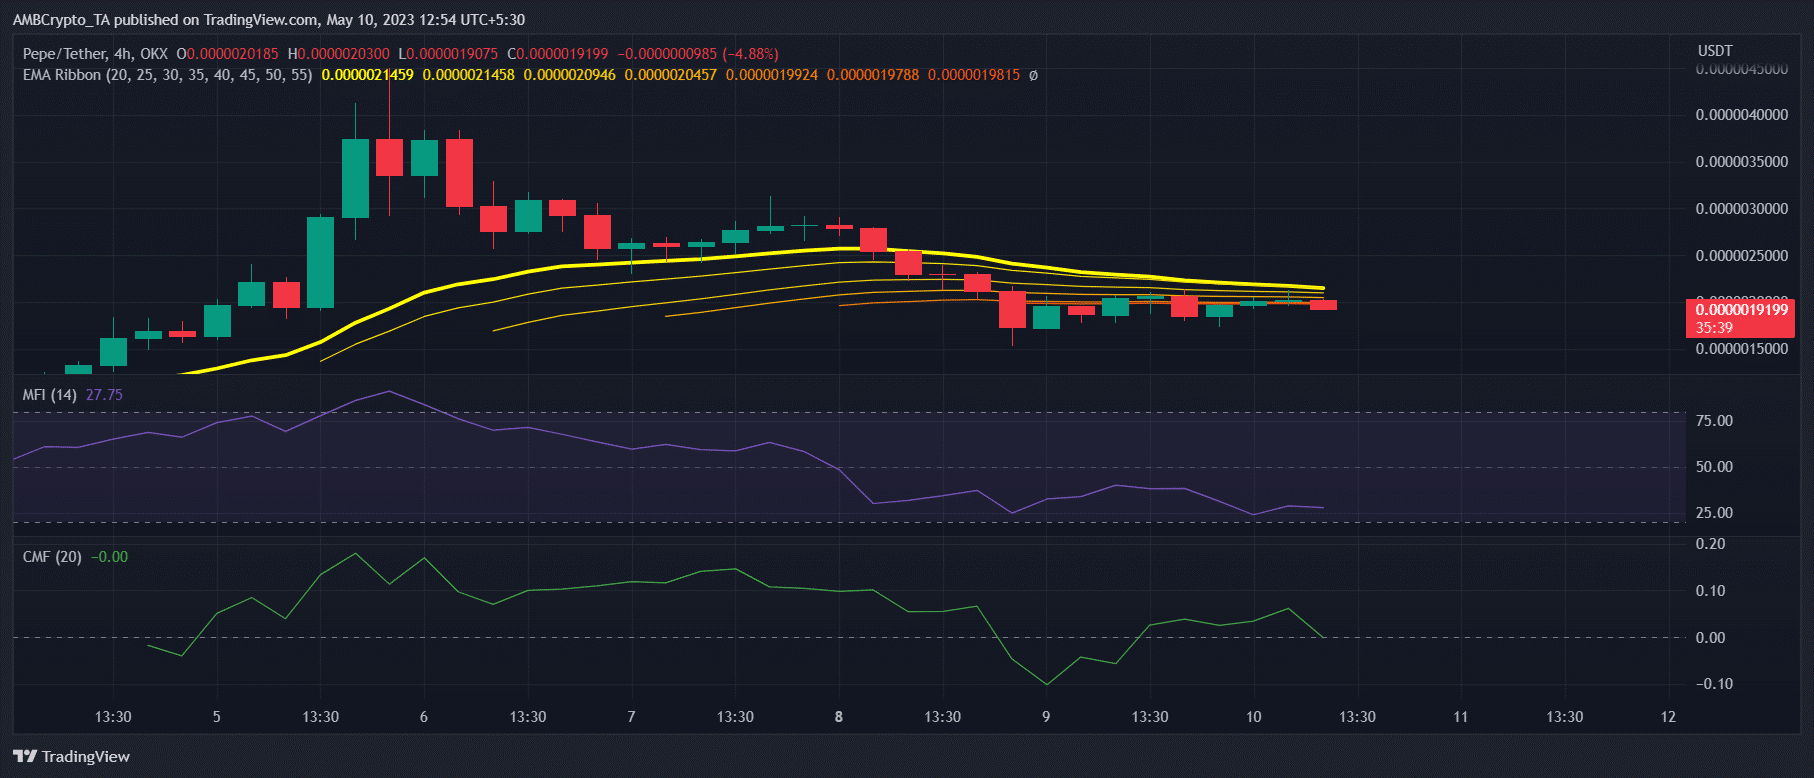The width and height of the screenshot is (1814, 778).
Task: Click the 0.0000040000 price axis label
Action: (x=1741, y=115)
